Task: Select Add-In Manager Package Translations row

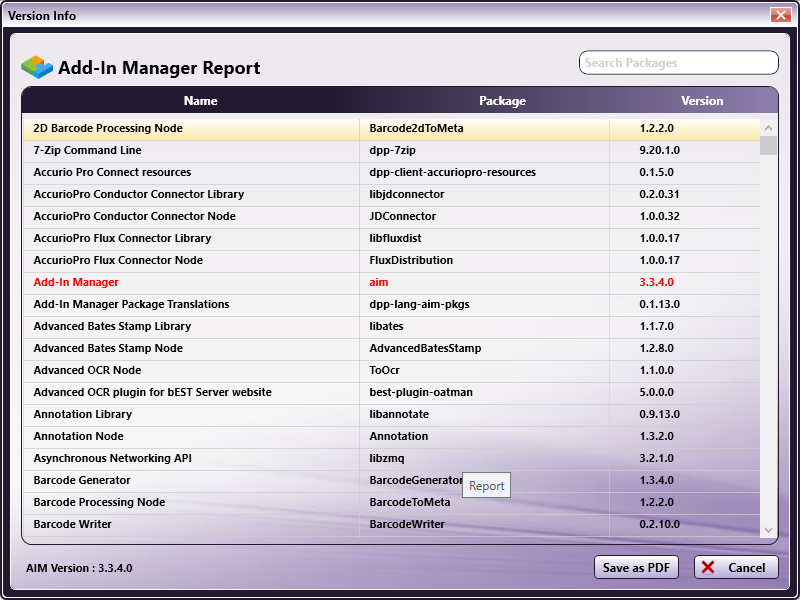Action: click(391, 304)
